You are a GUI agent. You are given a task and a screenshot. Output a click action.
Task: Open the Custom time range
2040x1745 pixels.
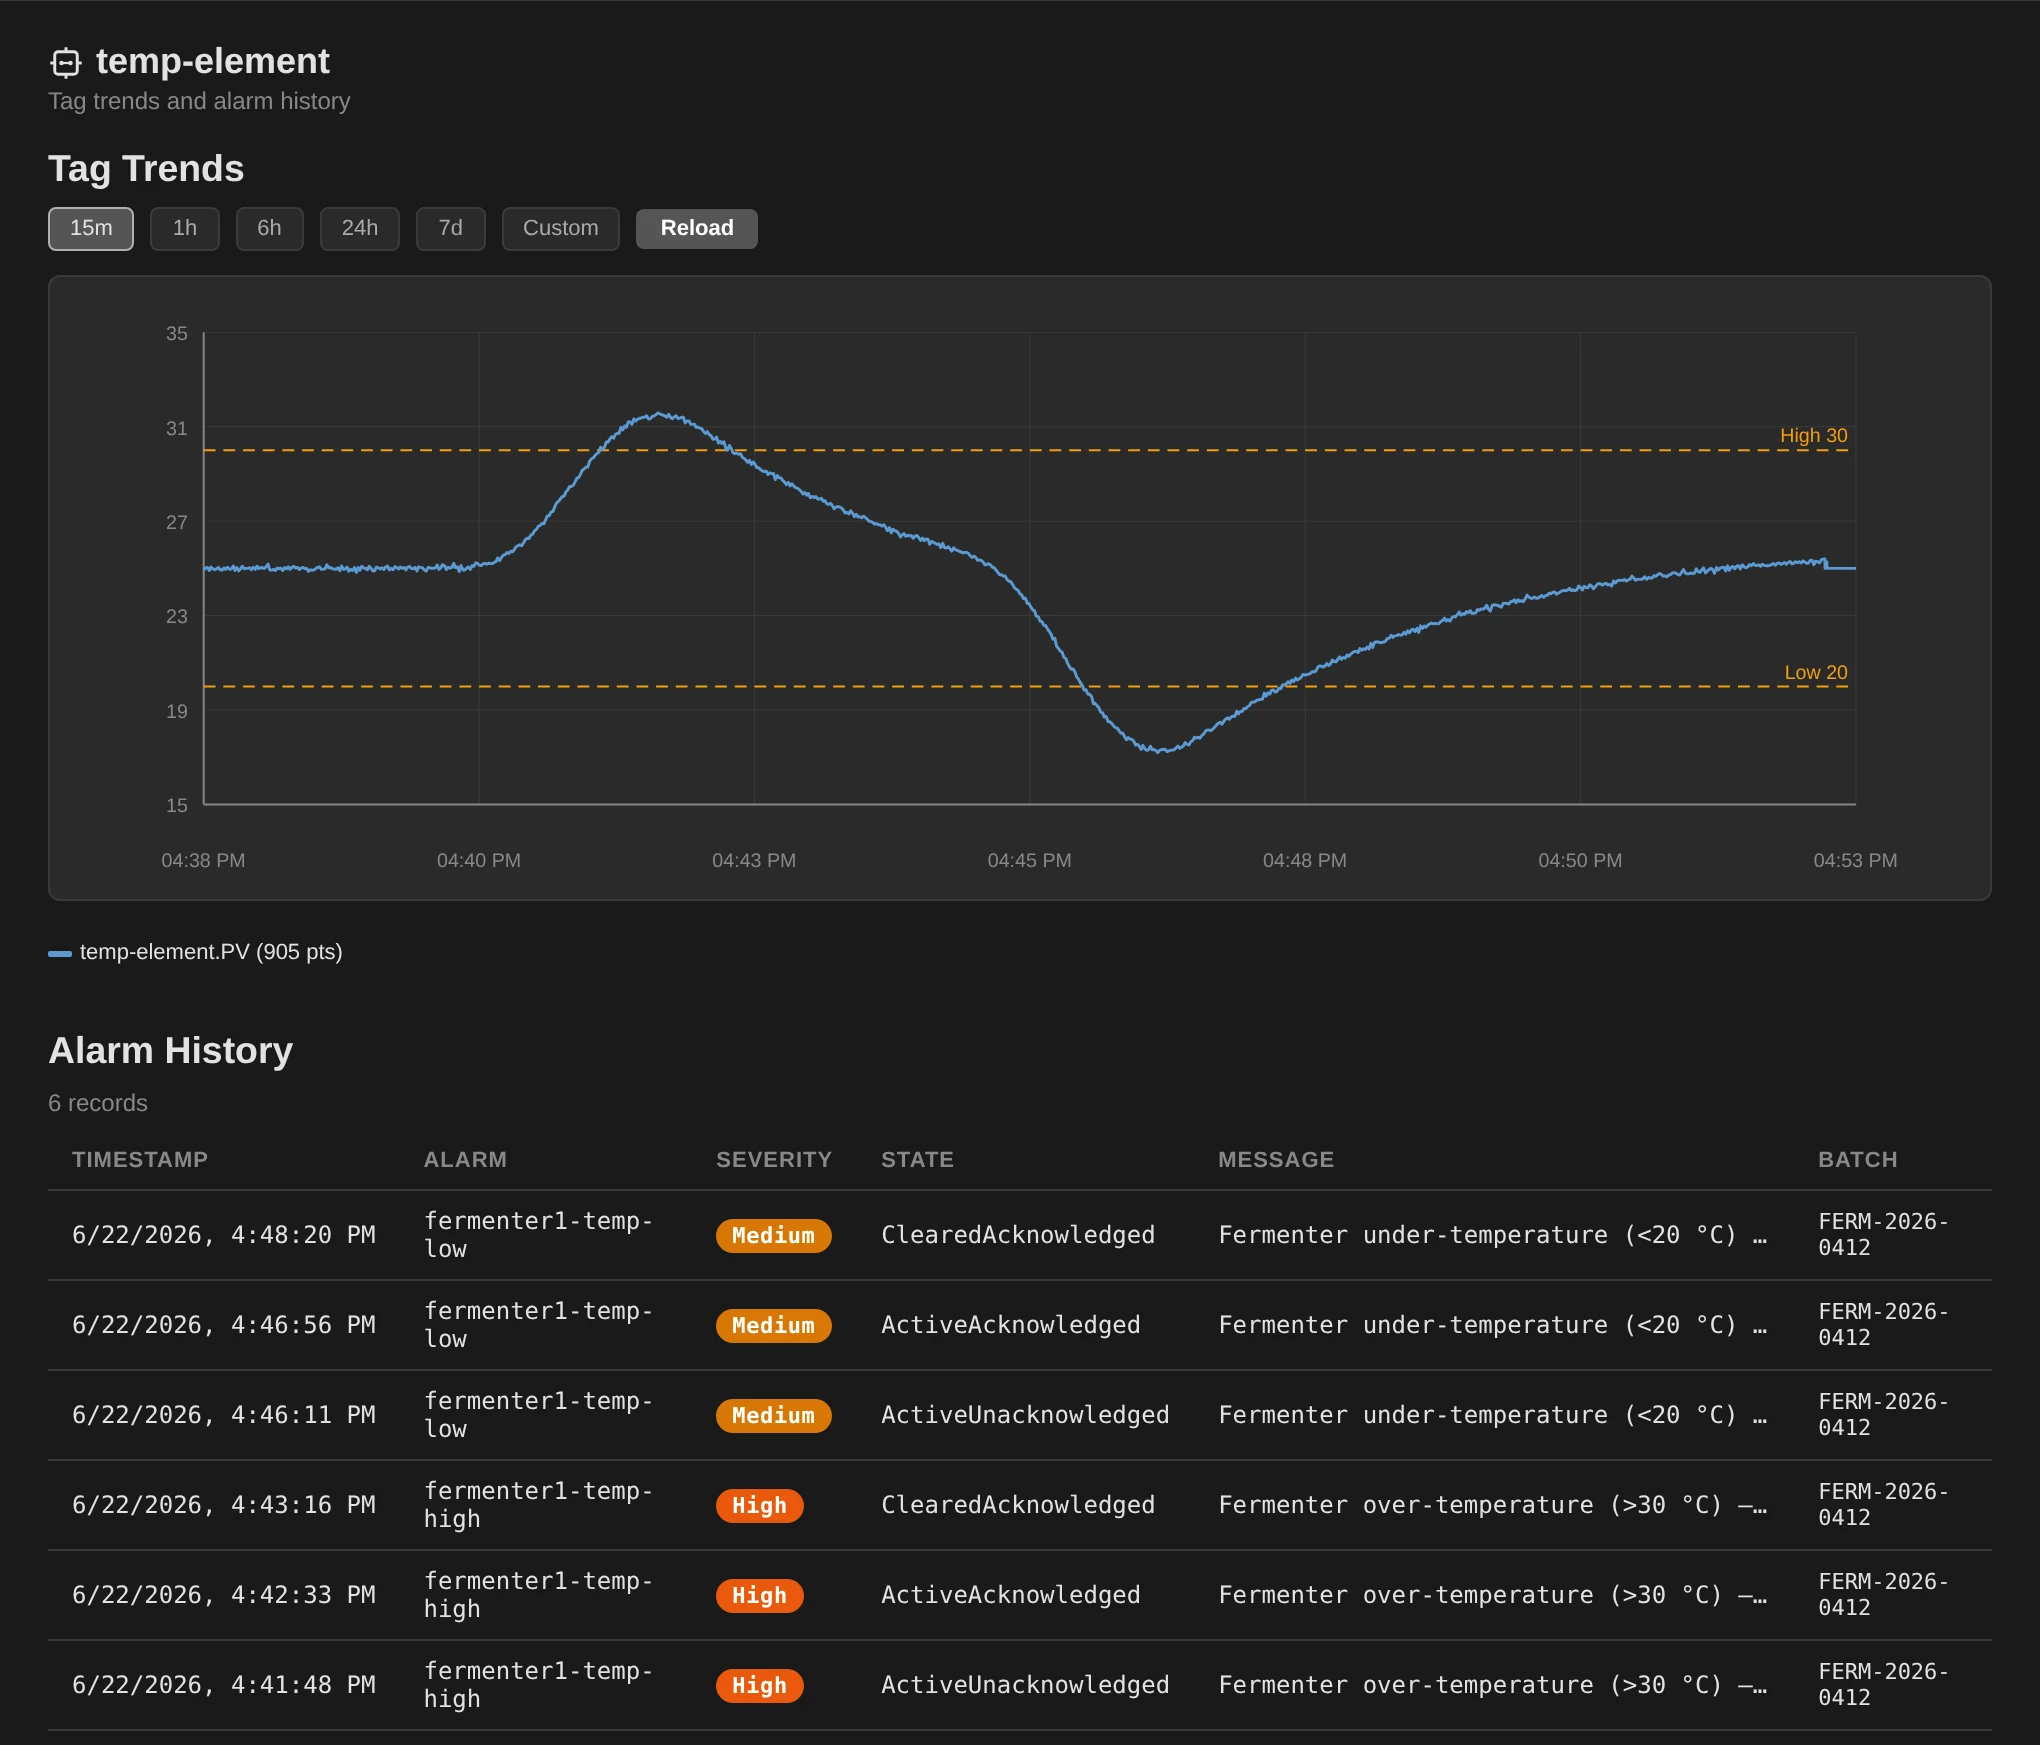tap(561, 229)
